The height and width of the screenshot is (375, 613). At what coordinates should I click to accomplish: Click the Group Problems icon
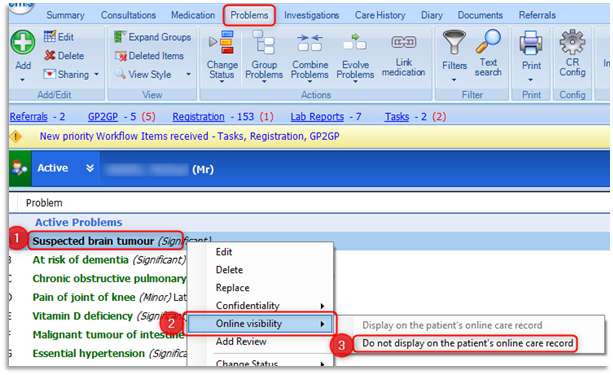click(264, 42)
